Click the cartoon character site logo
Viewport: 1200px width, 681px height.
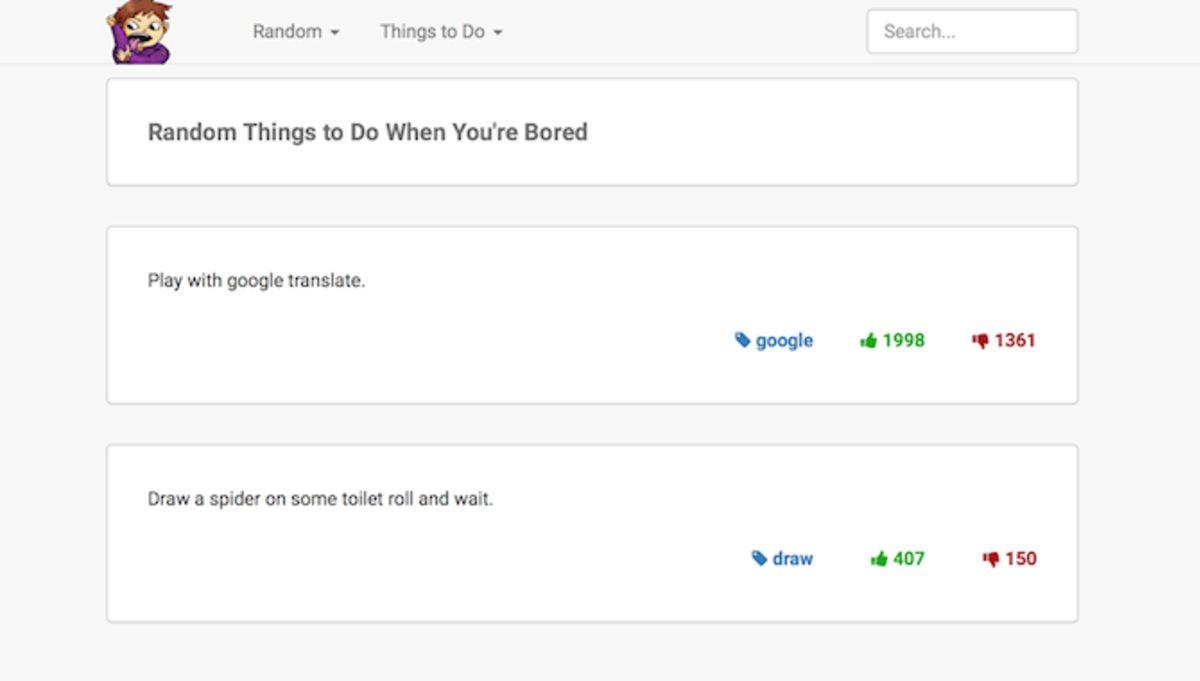[140, 32]
